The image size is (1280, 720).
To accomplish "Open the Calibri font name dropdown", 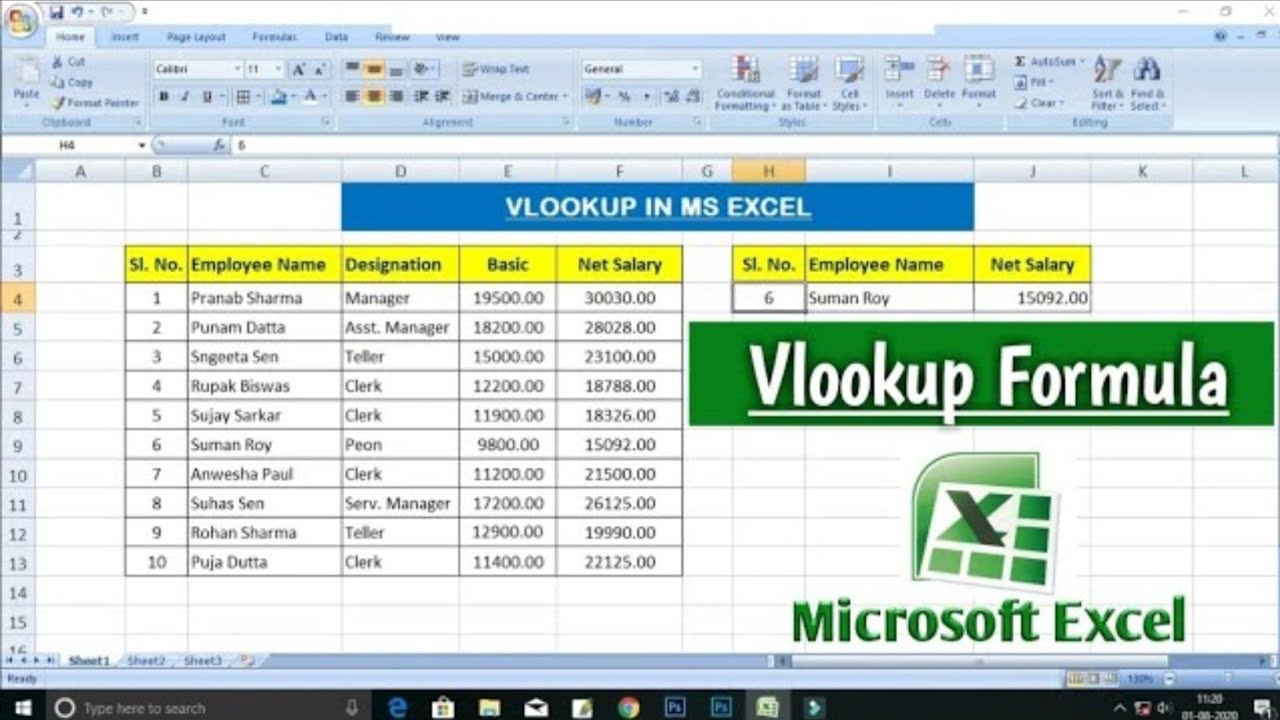I will [x=238, y=69].
